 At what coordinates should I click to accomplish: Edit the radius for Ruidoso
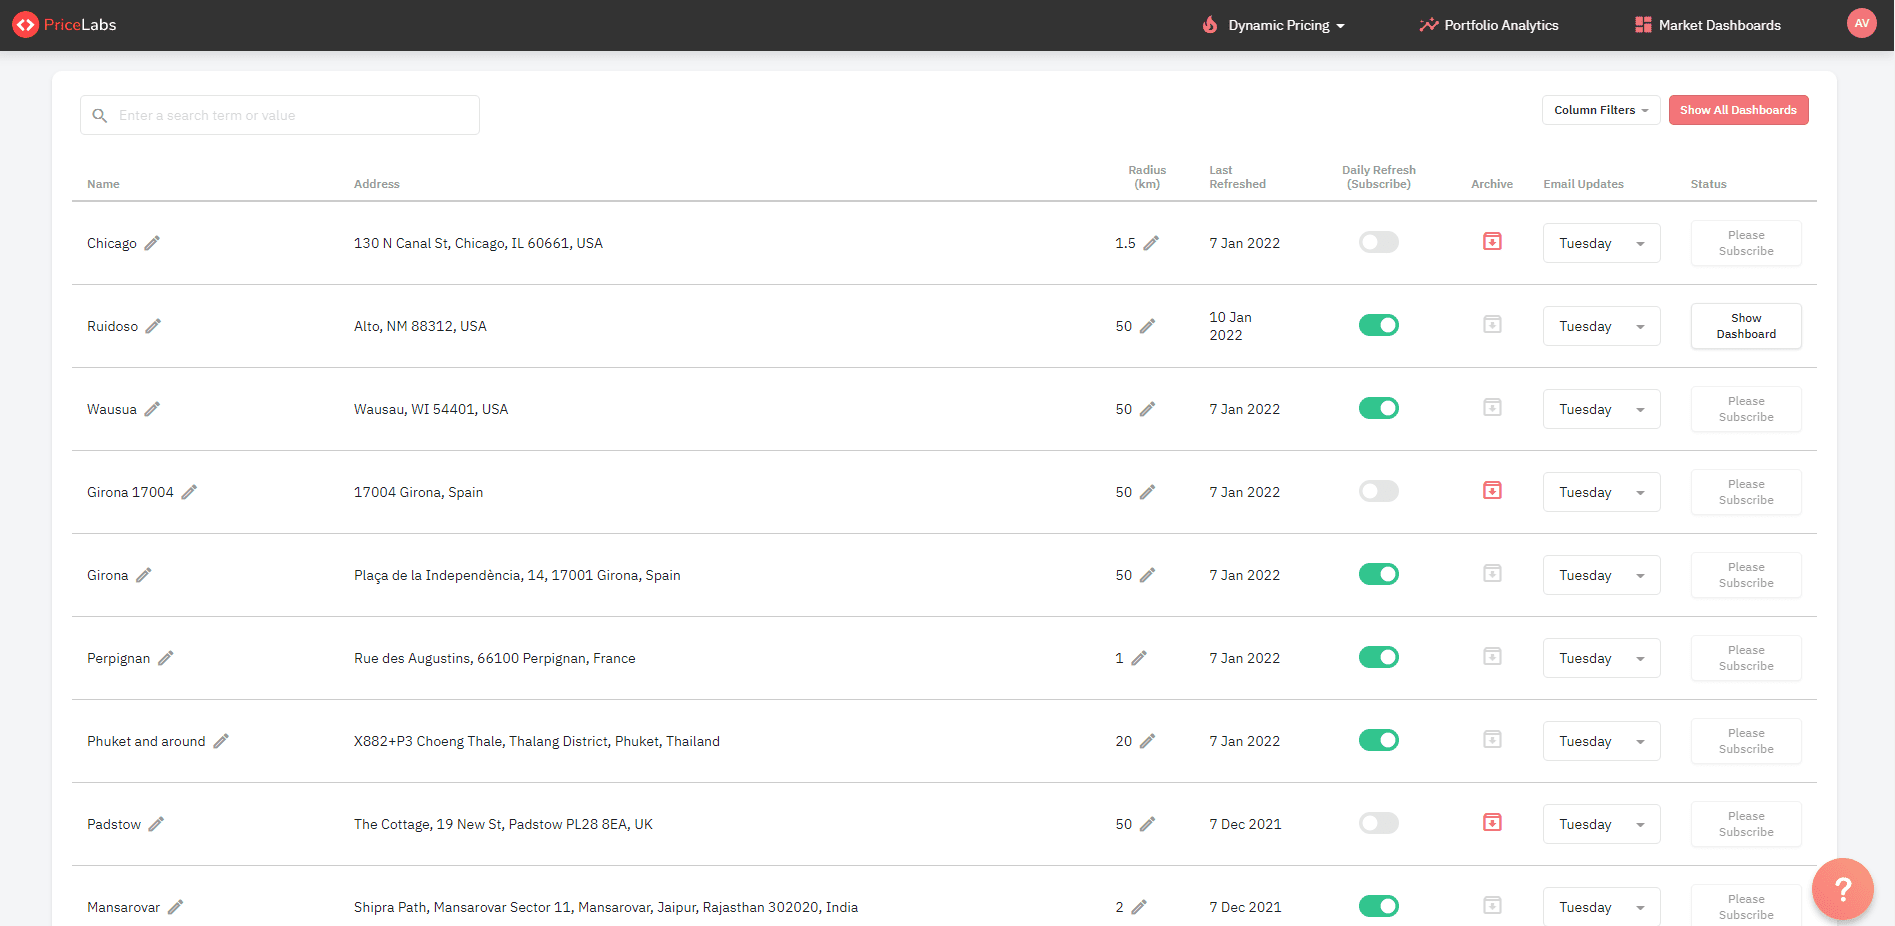(x=1148, y=326)
